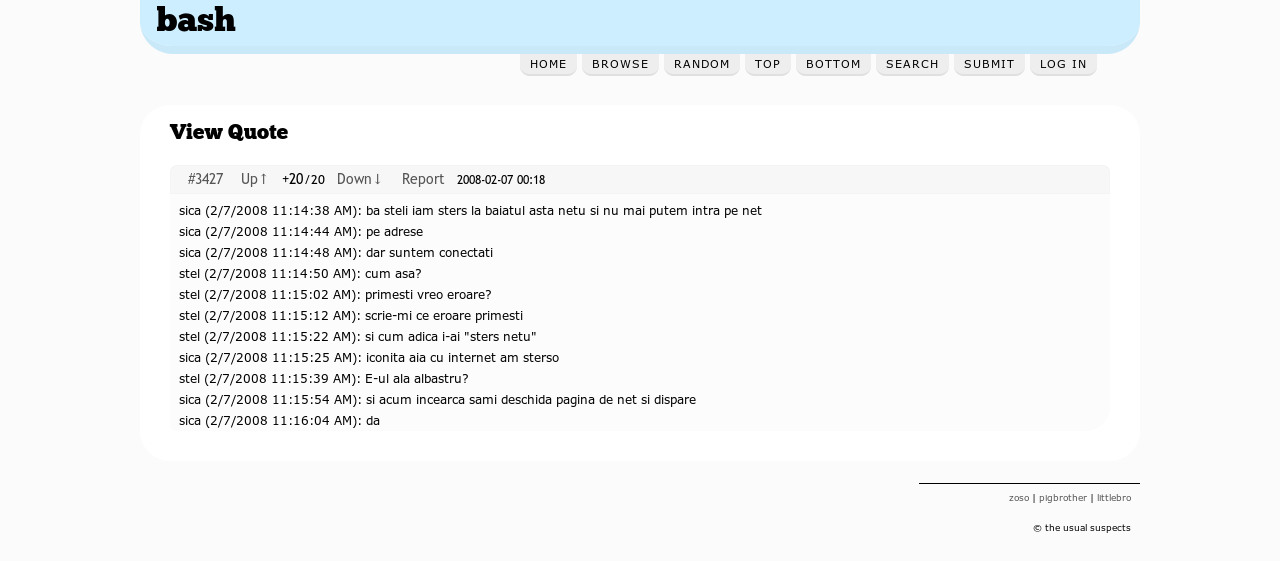The height and width of the screenshot is (561, 1280).
Task: Click the line "E-ul ala albastru?"
Action: 324,379
